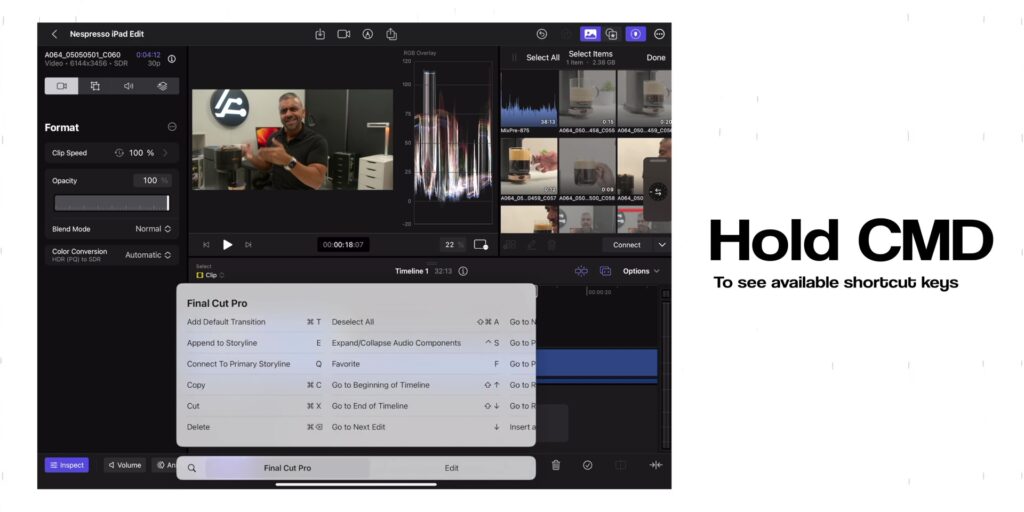The width and height of the screenshot is (1024, 512).
Task: Click the import media icon in top toolbar
Action: 320,34
